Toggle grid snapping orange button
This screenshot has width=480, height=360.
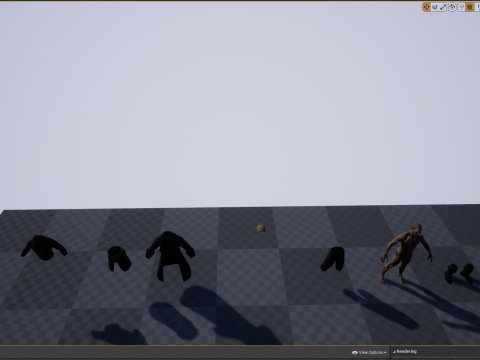pyautogui.click(x=470, y=7)
